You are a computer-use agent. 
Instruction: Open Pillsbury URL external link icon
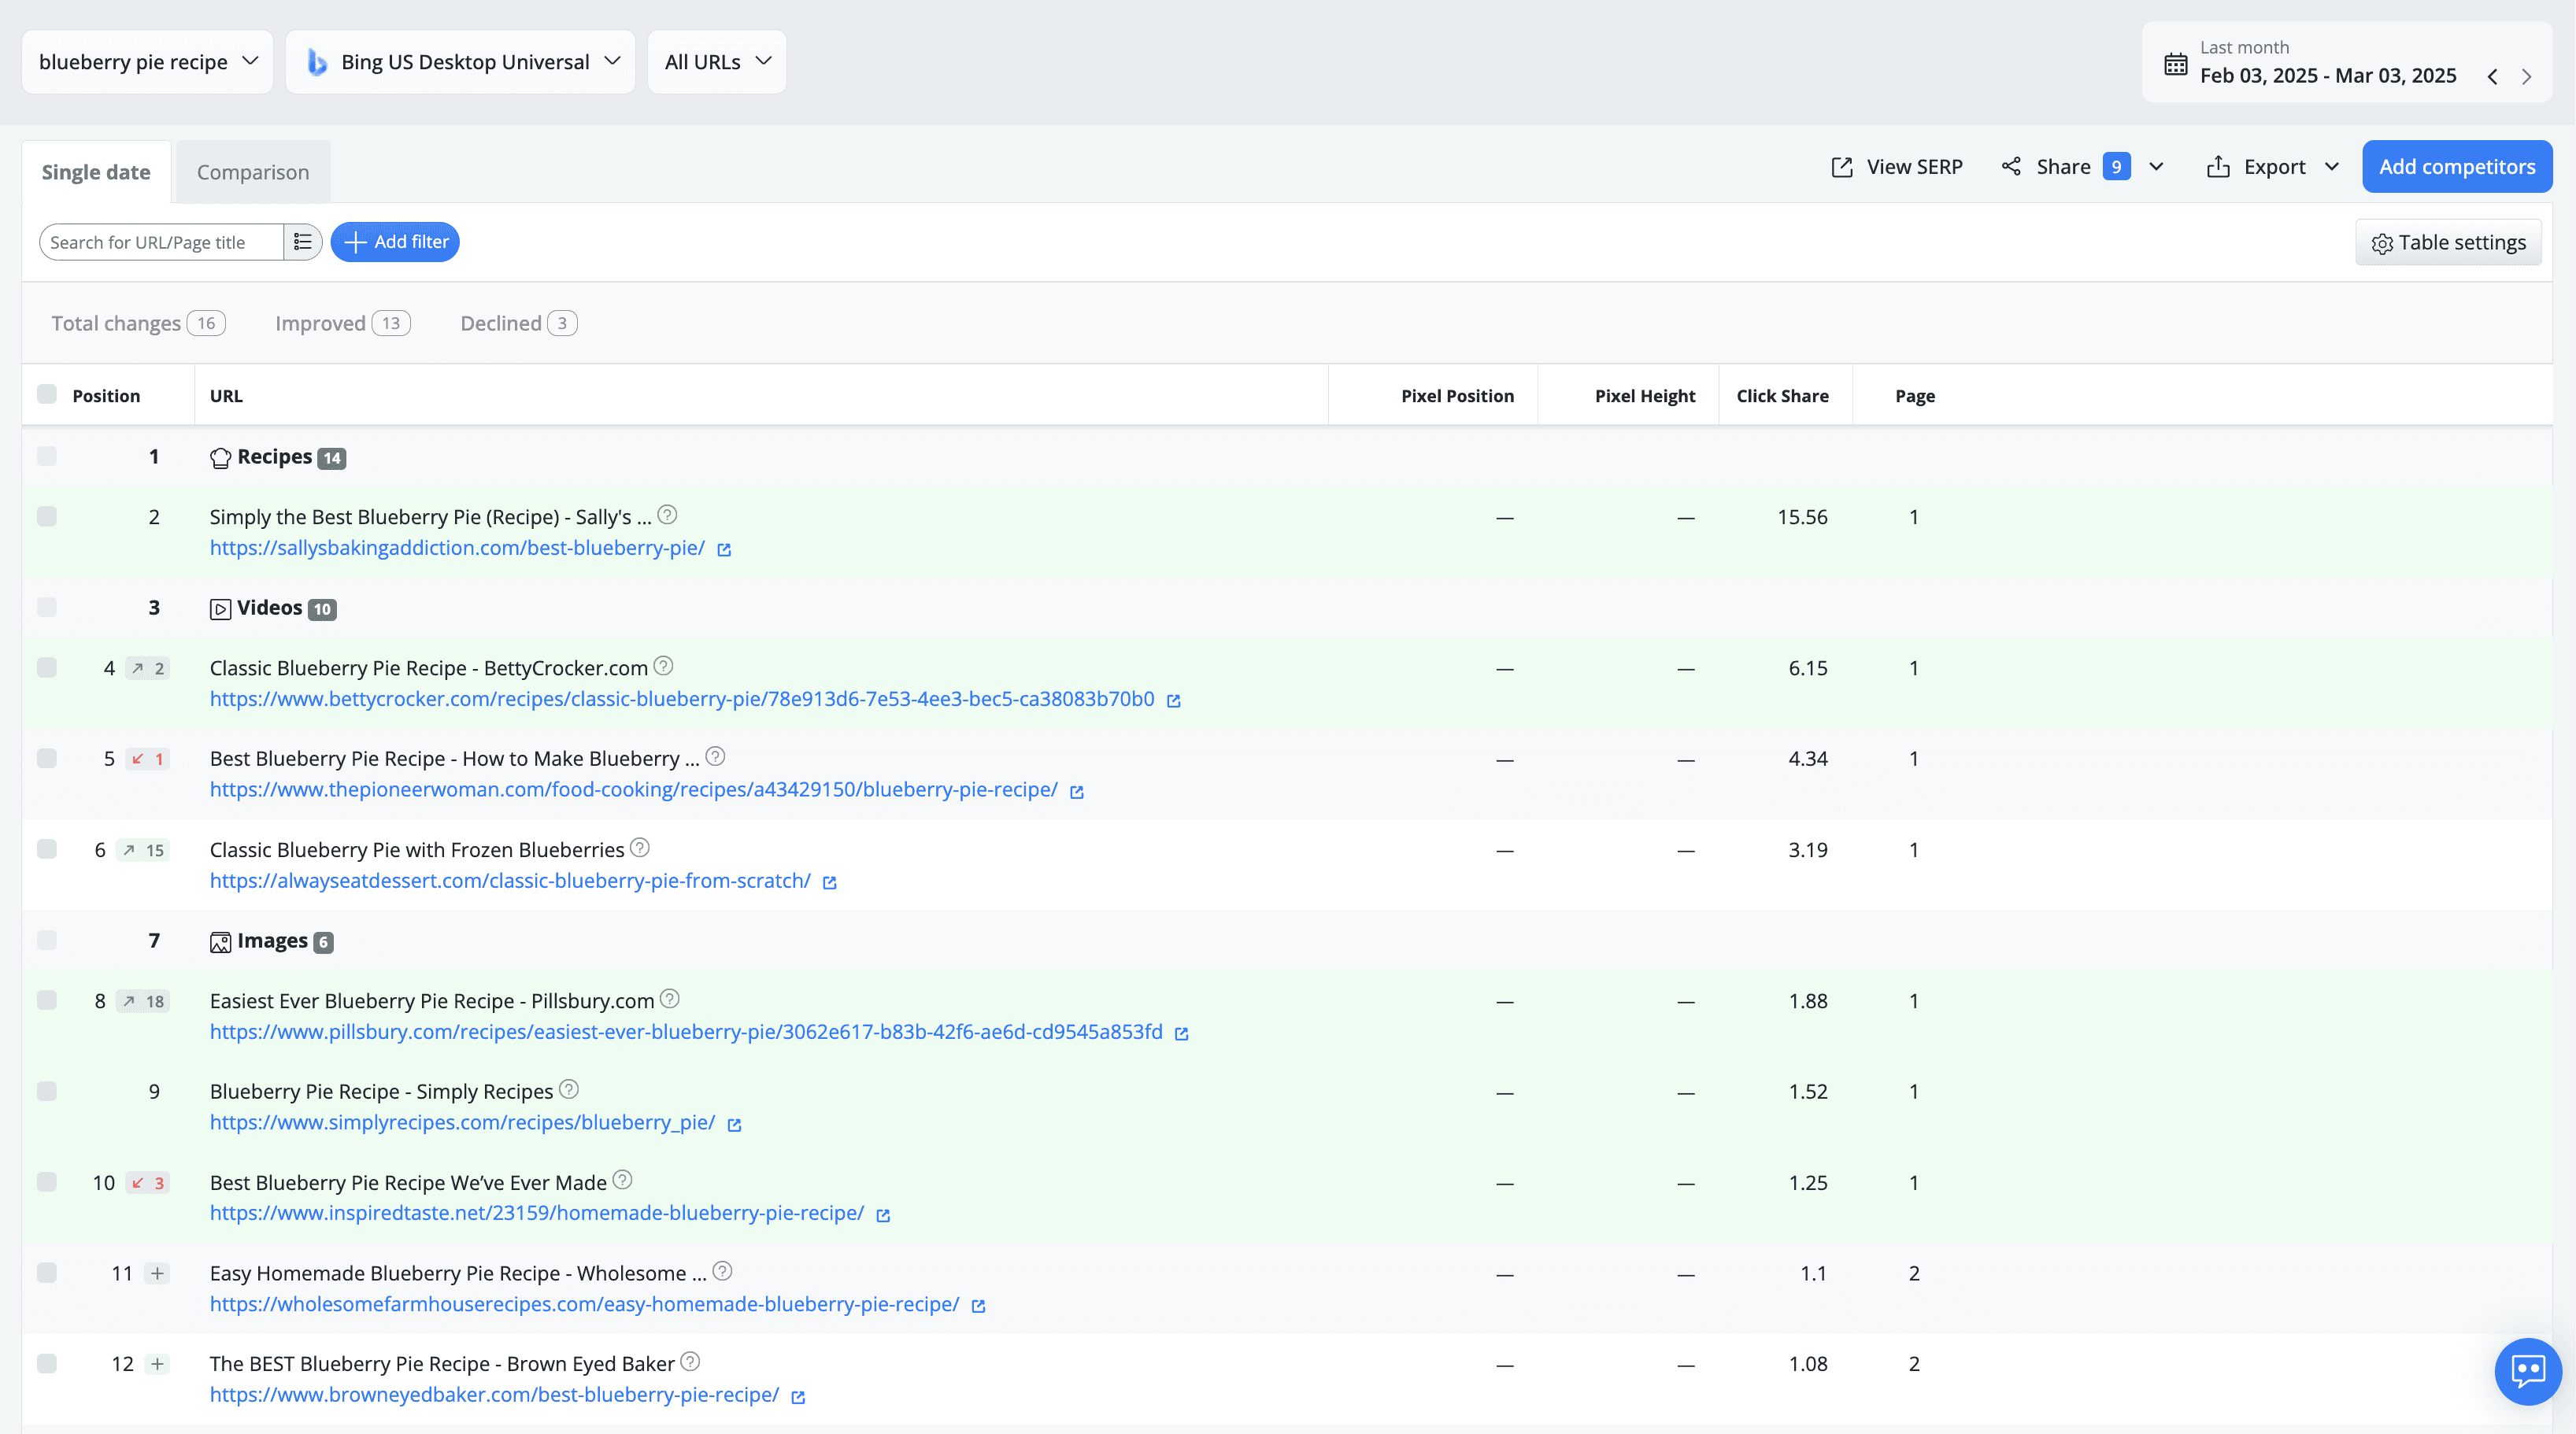coord(1181,1034)
